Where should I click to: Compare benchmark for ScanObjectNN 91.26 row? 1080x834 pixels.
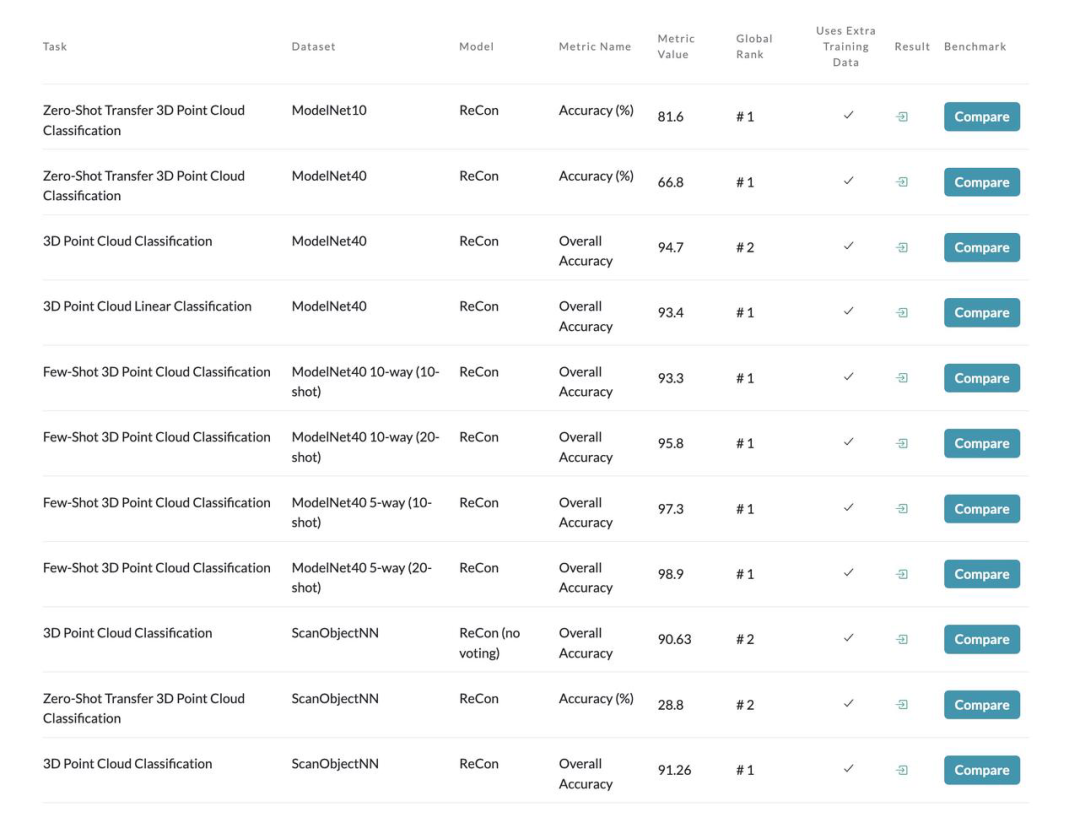tap(982, 770)
